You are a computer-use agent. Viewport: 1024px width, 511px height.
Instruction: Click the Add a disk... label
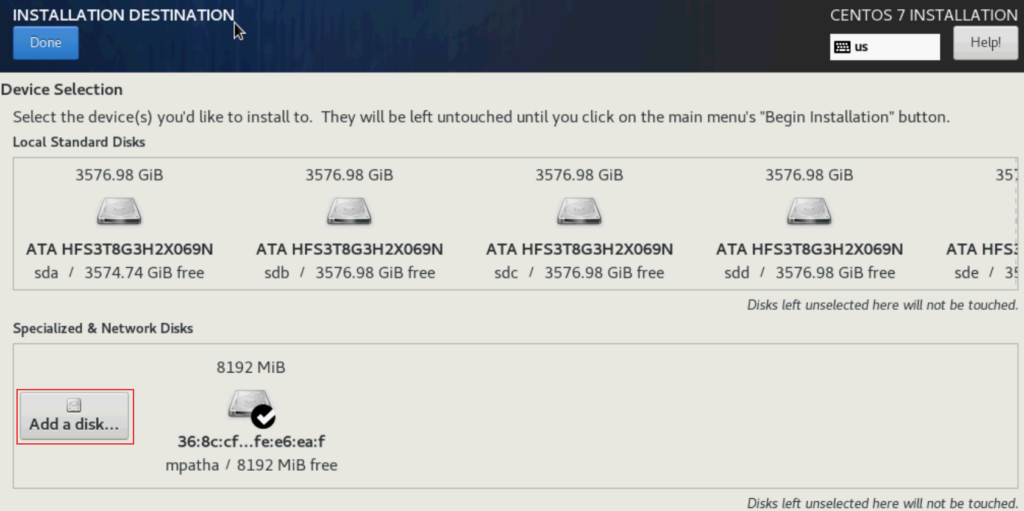pos(74,424)
